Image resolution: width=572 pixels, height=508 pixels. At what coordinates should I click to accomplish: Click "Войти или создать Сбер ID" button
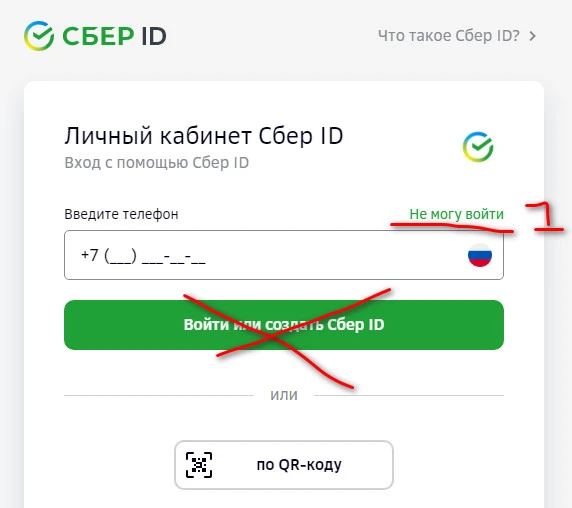pos(284,325)
